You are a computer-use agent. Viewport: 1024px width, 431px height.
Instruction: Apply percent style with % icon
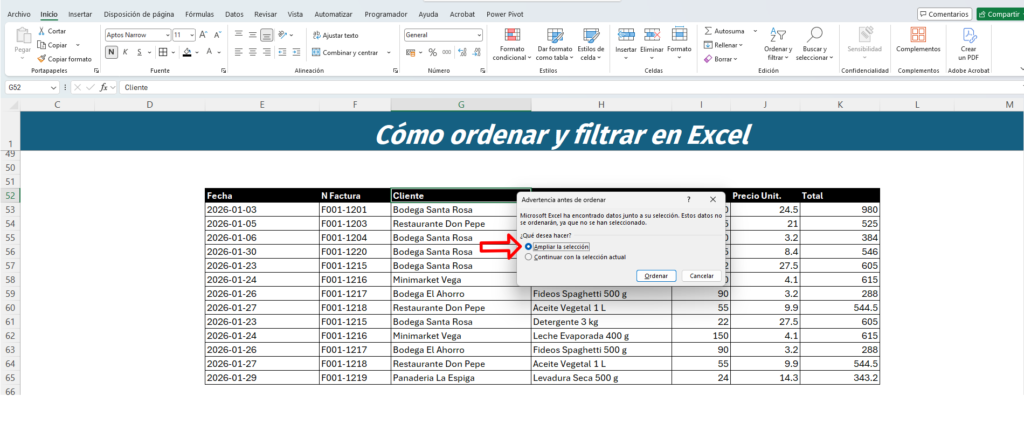tap(433, 52)
